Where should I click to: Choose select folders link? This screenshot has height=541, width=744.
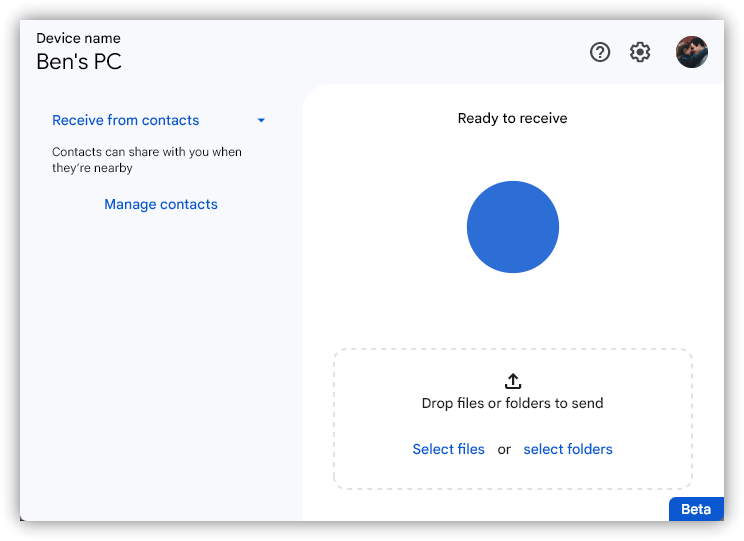[x=568, y=449]
